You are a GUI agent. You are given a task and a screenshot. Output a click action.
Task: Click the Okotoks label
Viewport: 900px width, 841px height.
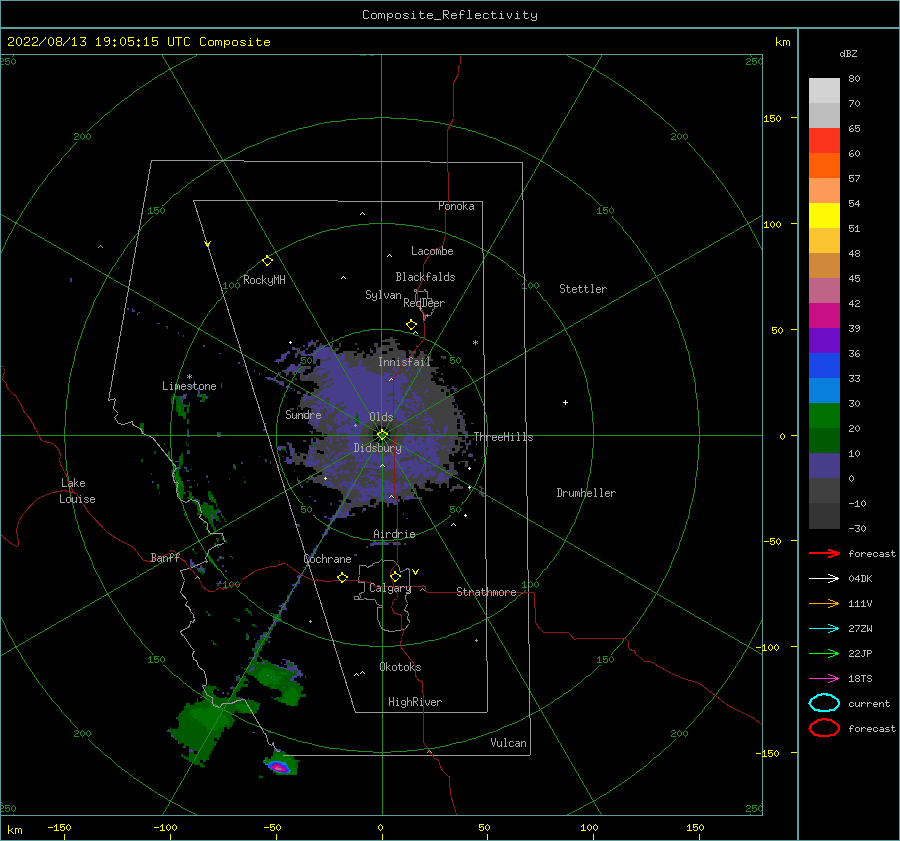coord(400,667)
